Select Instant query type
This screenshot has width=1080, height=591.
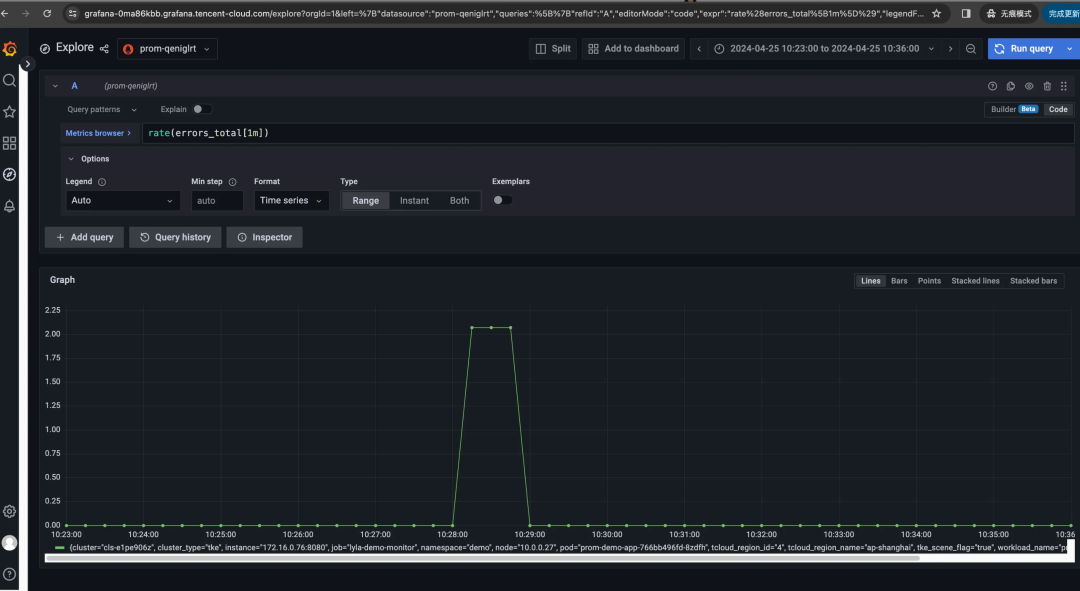(x=414, y=200)
